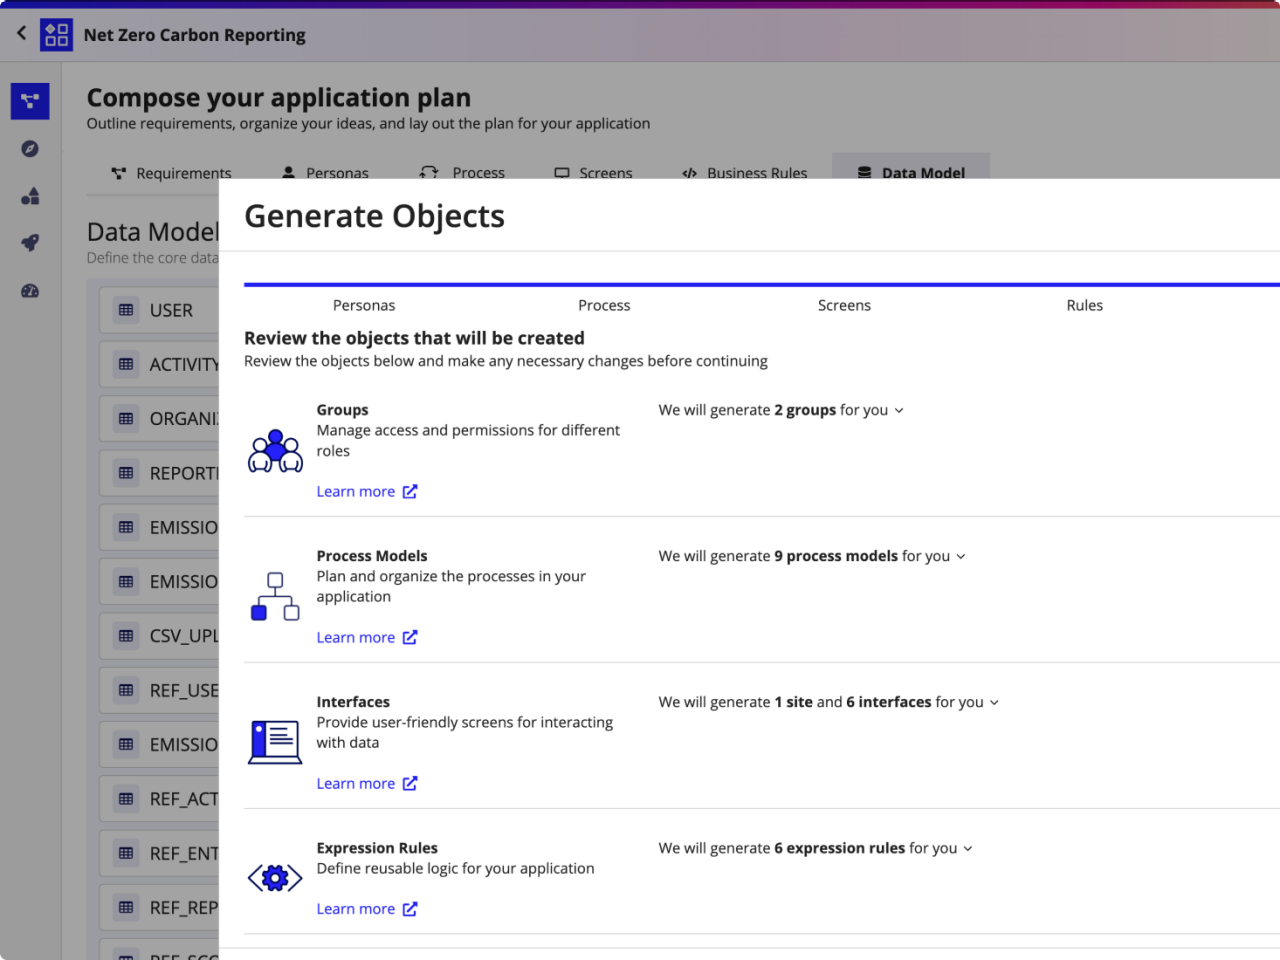The height and width of the screenshot is (960, 1280).
Task: Click the Process Models hierarchy icon
Action: 274,595
